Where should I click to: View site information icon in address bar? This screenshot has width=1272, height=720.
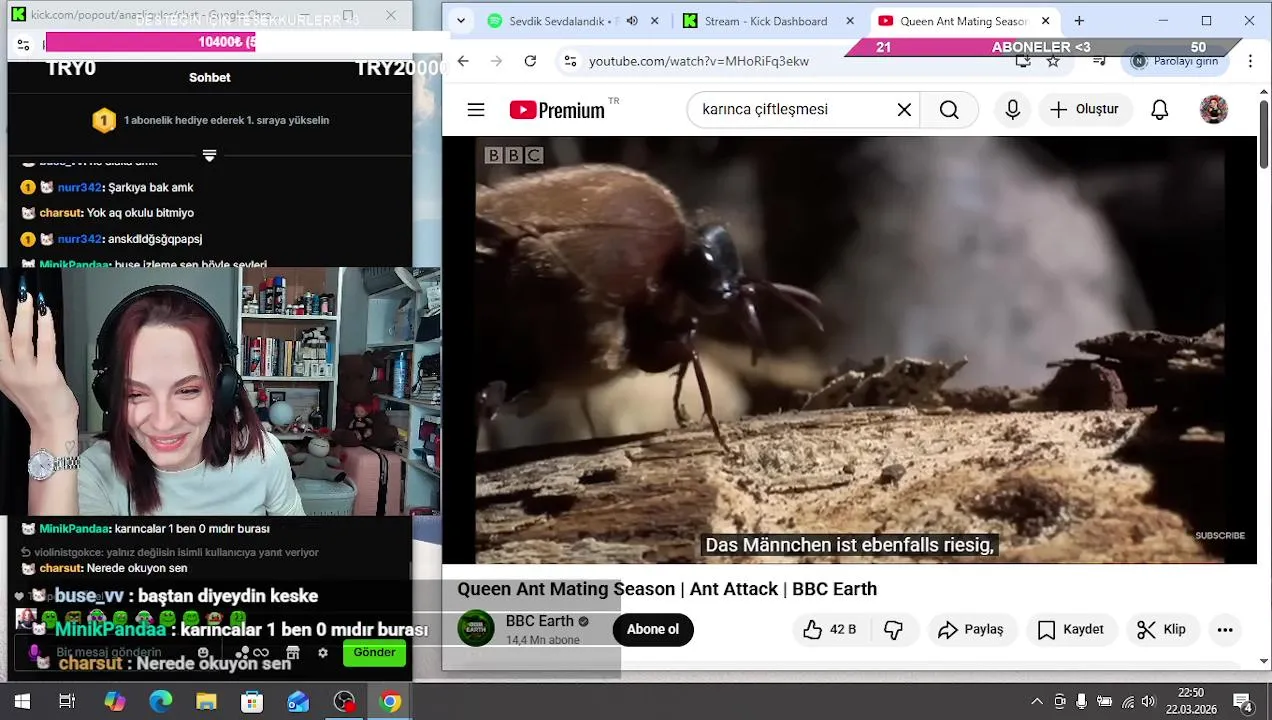pos(569,61)
